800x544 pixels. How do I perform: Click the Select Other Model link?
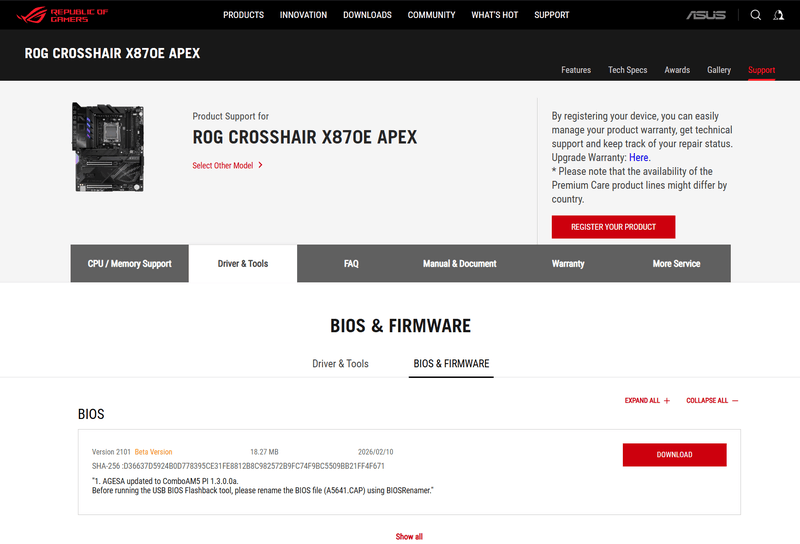222,165
